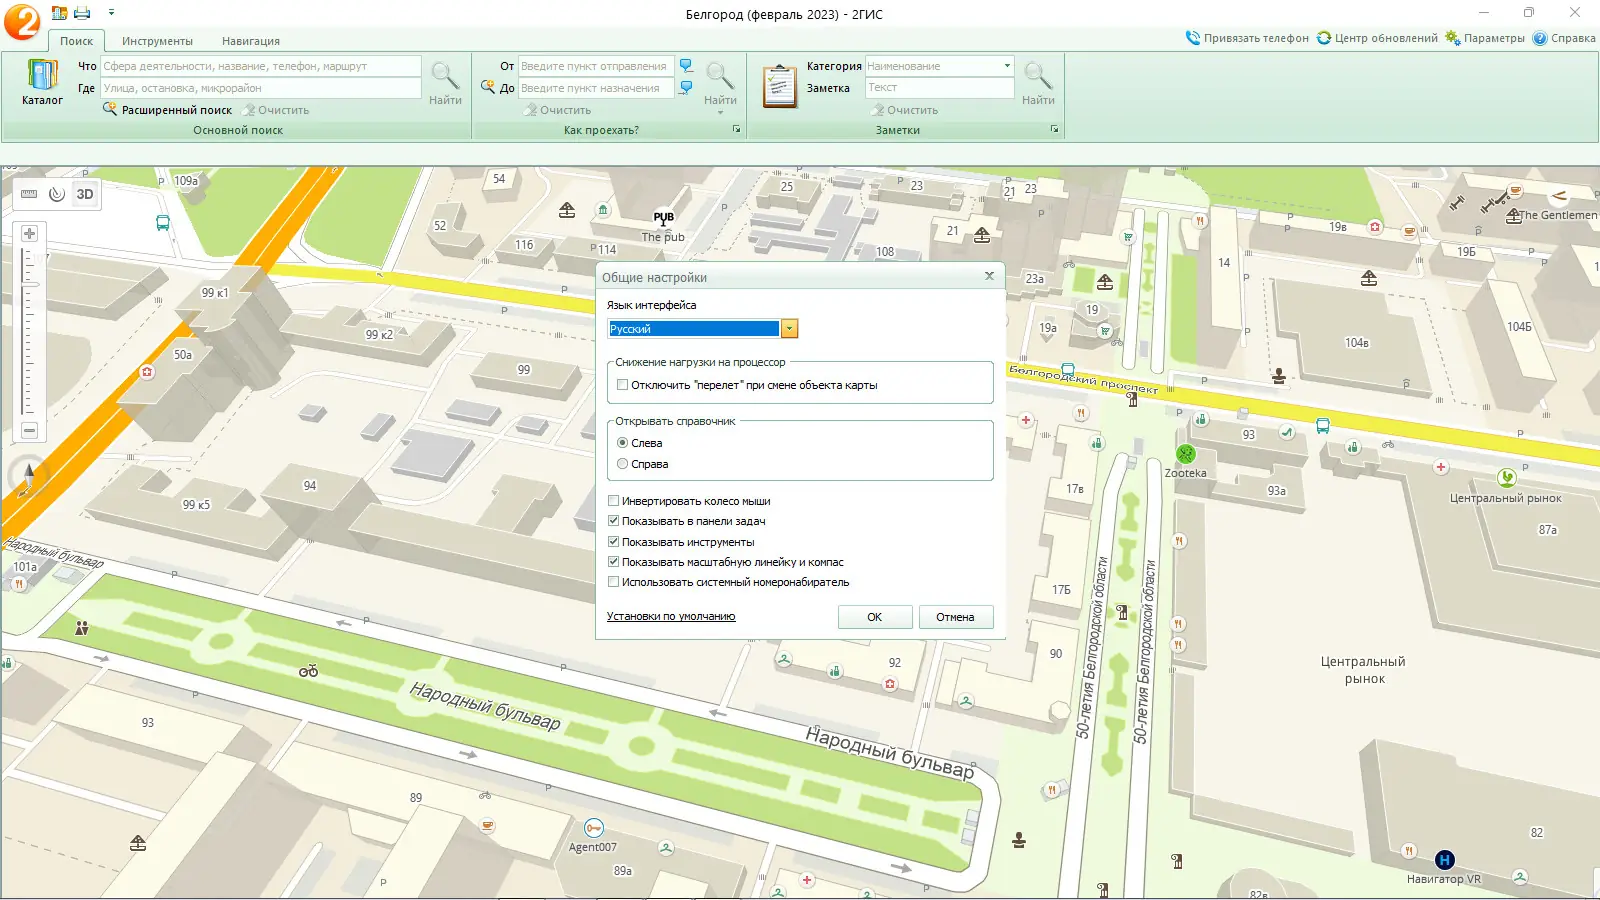Click the compass on the map
This screenshot has height=900, width=1600.
tap(28, 477)
